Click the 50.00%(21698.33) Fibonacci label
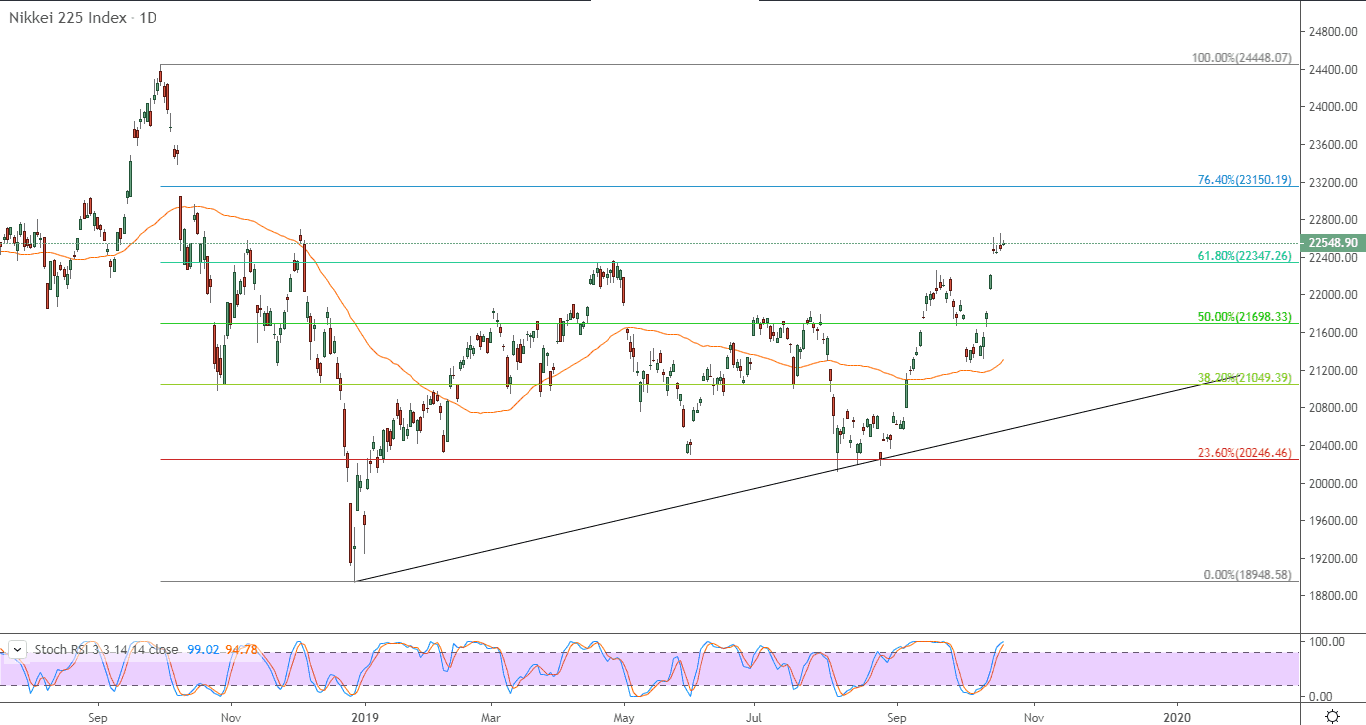 [1245, 317]
